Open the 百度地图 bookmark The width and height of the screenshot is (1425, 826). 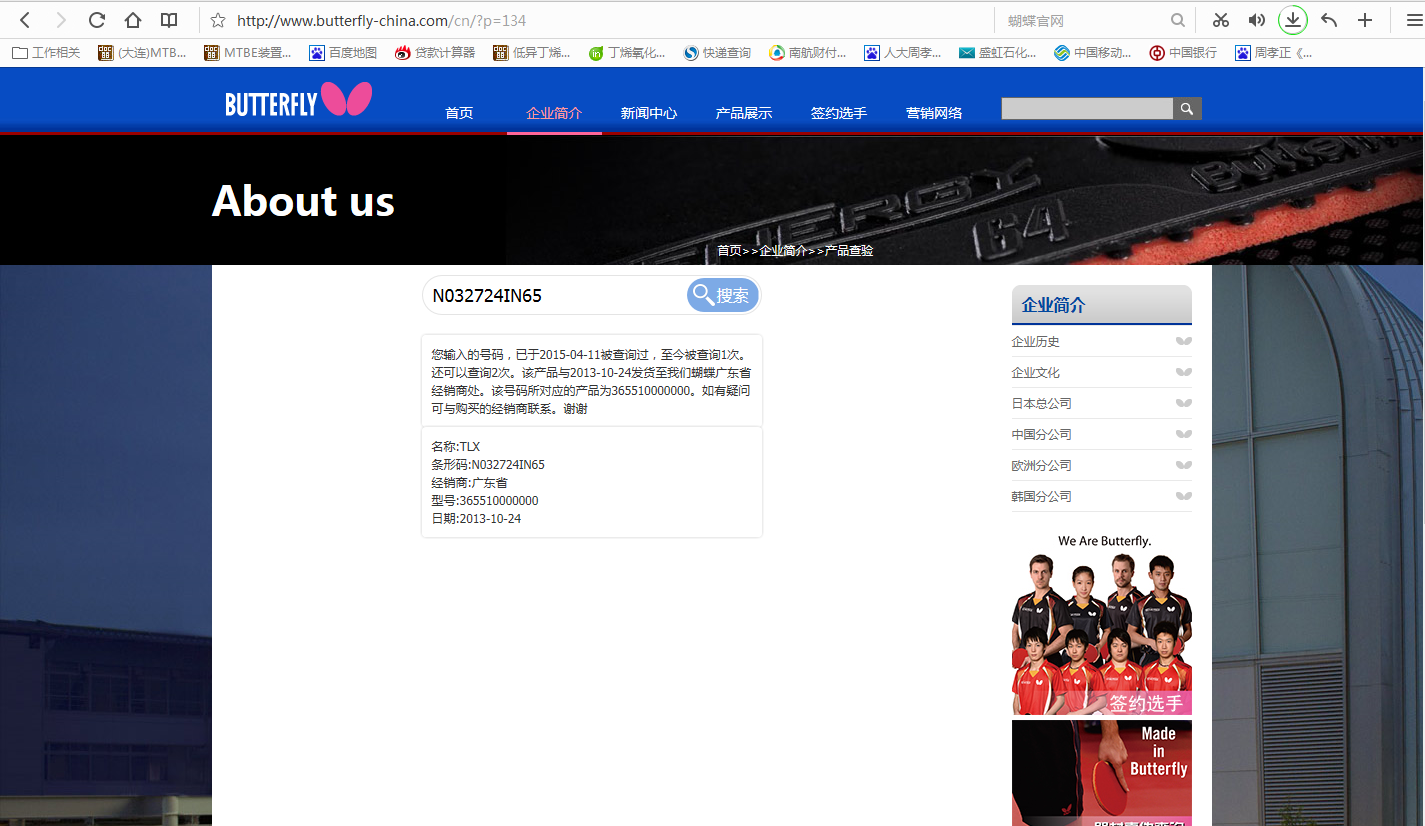pos(343,53)
